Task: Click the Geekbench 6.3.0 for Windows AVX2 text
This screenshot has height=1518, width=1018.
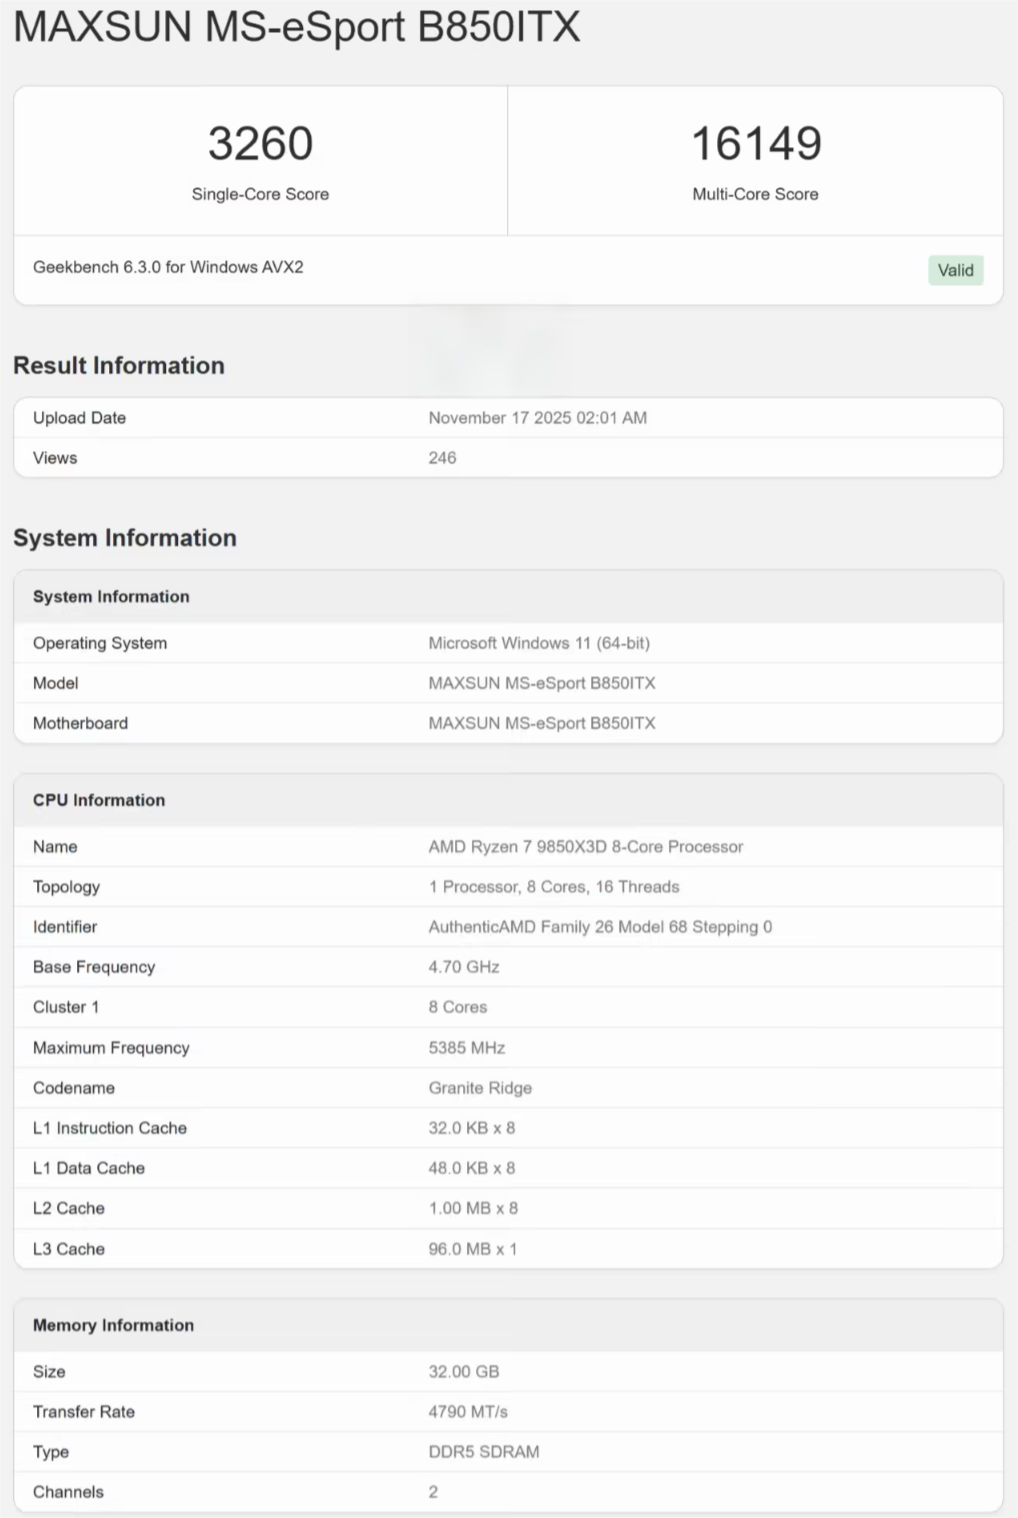Action: [x=168, y=267]
